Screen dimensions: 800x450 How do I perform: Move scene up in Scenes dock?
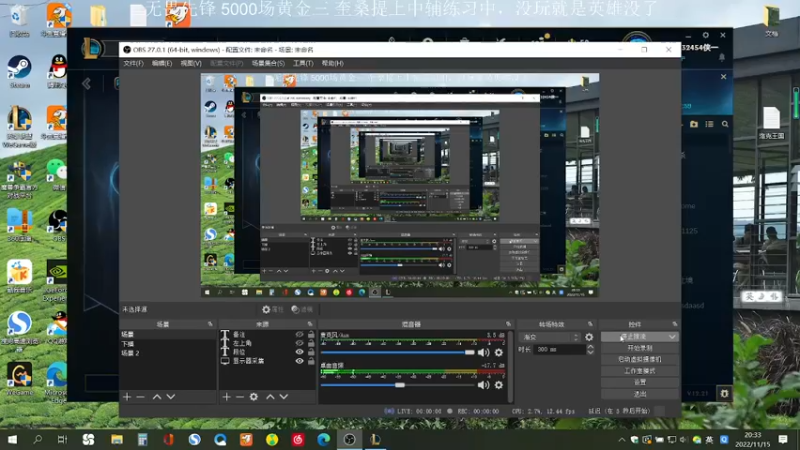coord(157,396)
